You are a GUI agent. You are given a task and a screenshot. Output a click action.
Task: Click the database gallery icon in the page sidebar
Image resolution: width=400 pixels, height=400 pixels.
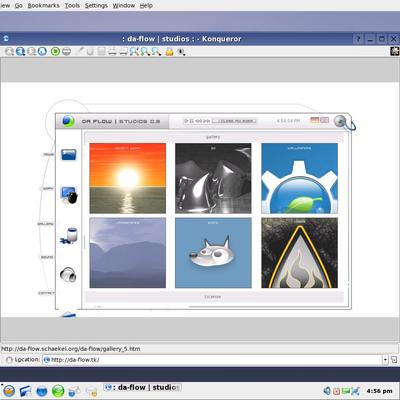tap(69, 235)
